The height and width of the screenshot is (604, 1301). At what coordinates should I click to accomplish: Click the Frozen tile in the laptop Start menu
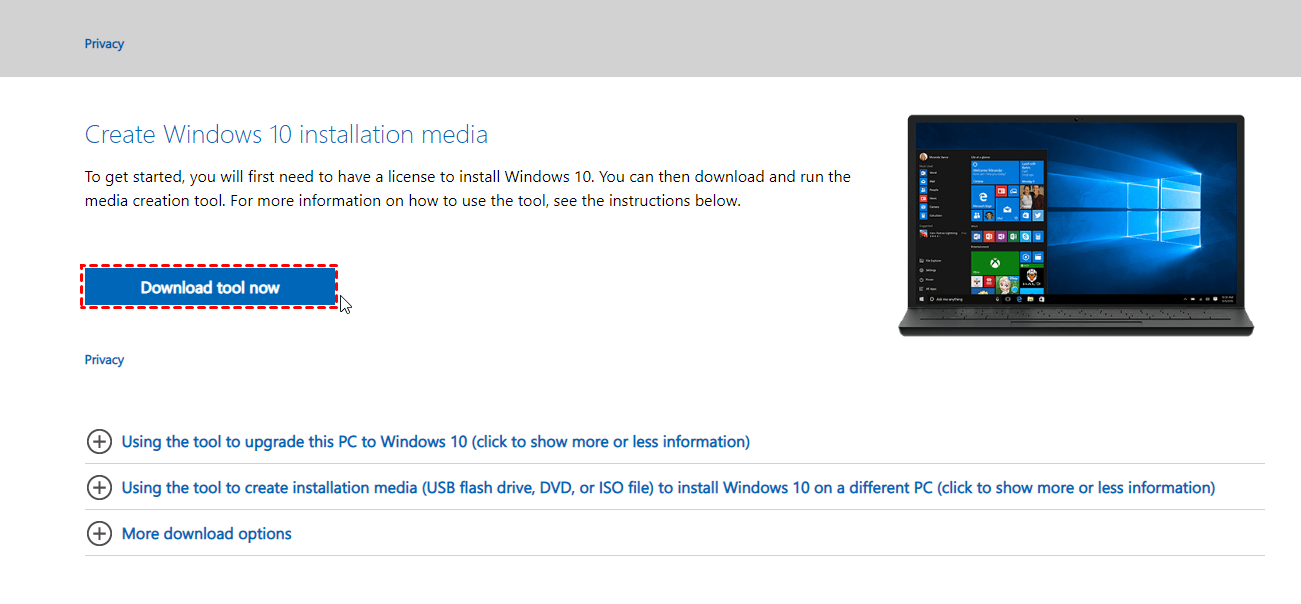[1006, 285]
